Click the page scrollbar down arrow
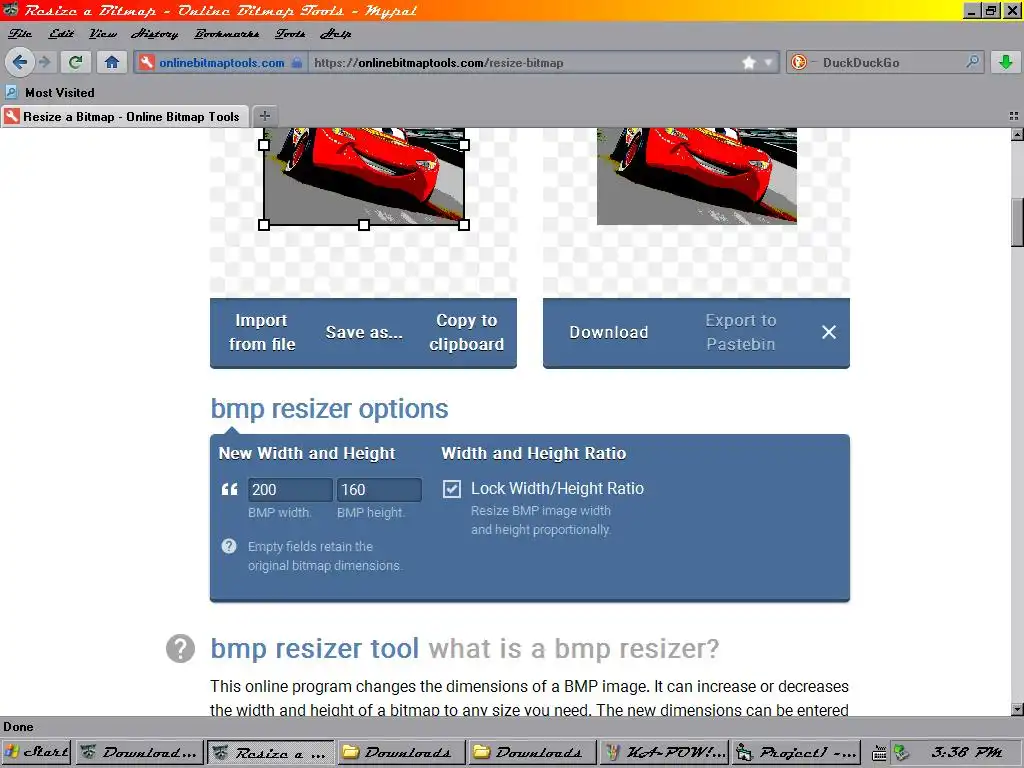The image size is (1024, 768). point(1017,709)
